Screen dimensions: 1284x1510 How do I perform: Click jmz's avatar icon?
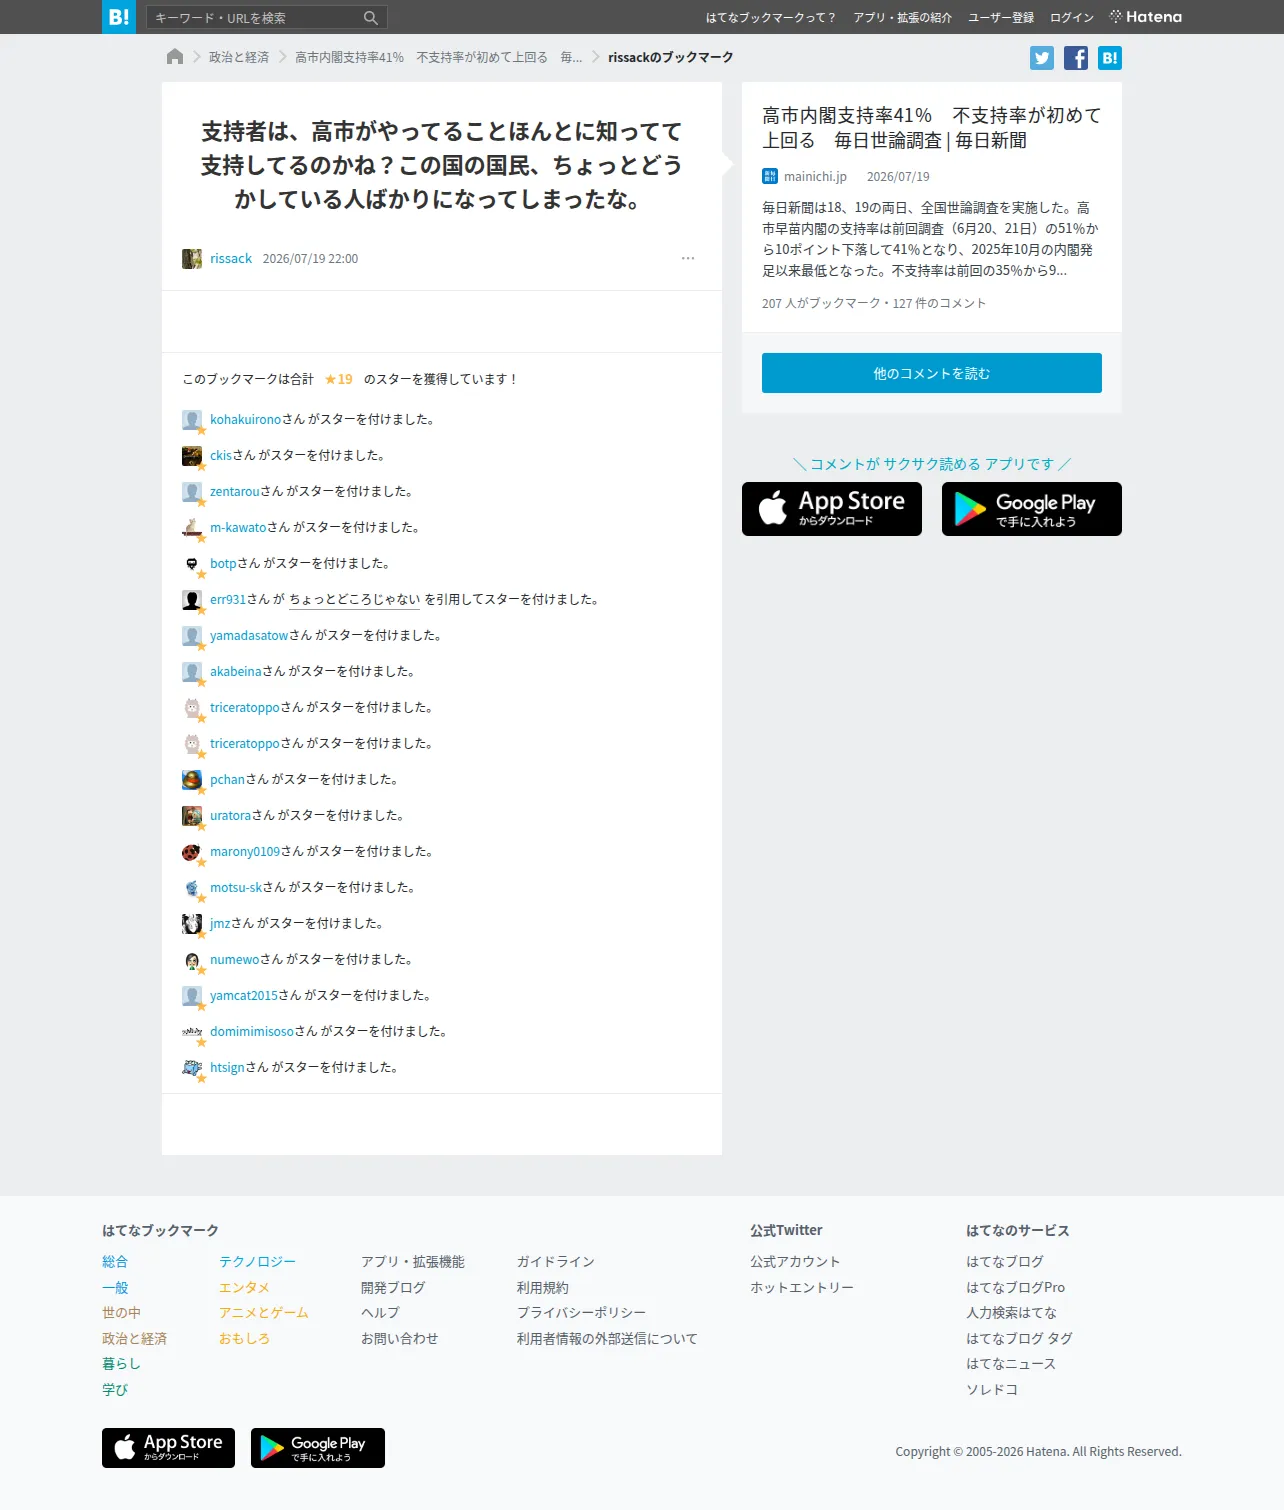click(x=192, y=924)
